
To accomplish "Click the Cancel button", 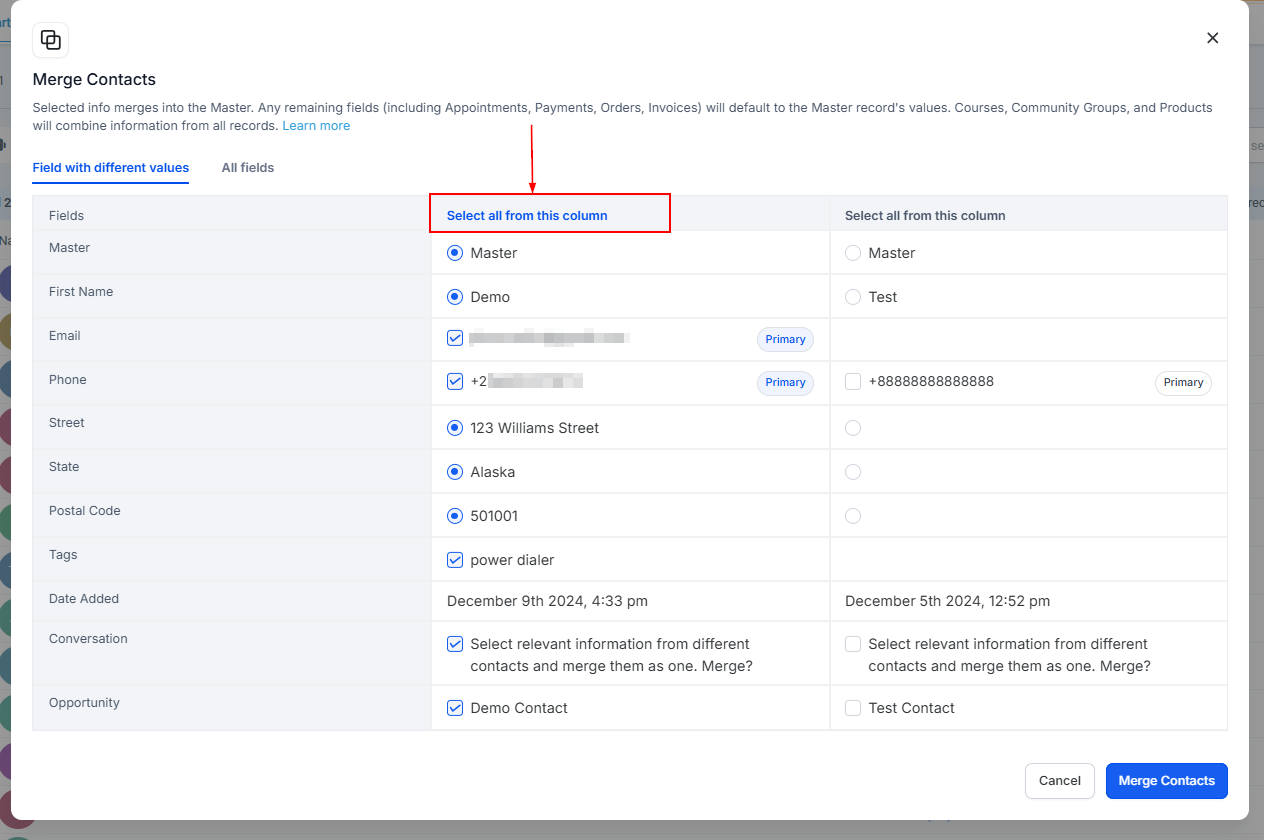I will click(1060, 781).
